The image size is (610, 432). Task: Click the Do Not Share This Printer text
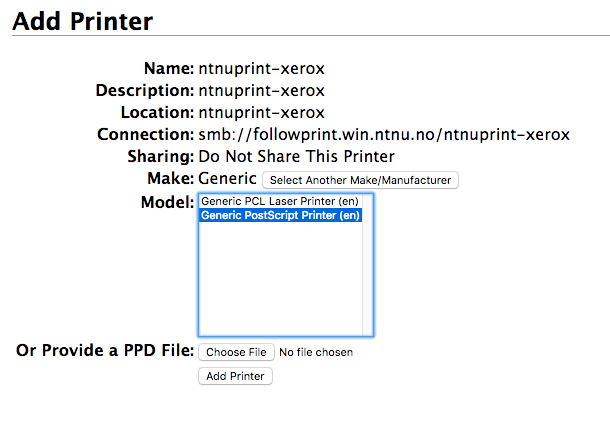click(296, 156)
